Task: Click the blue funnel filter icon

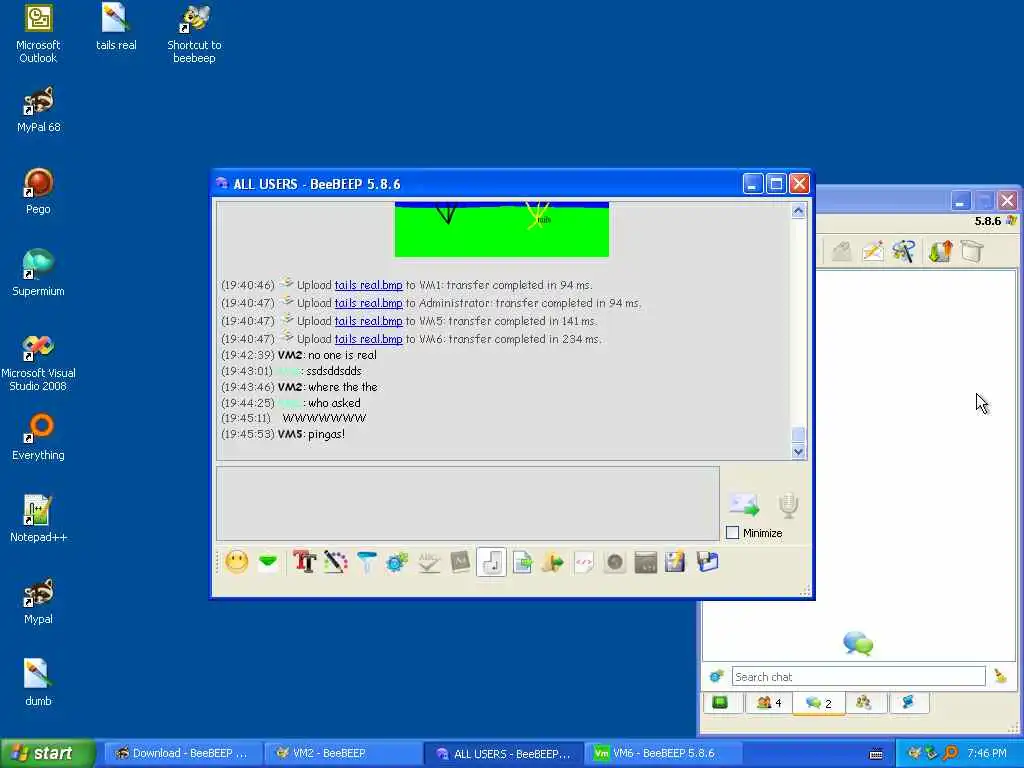Action: click(366, 562)
